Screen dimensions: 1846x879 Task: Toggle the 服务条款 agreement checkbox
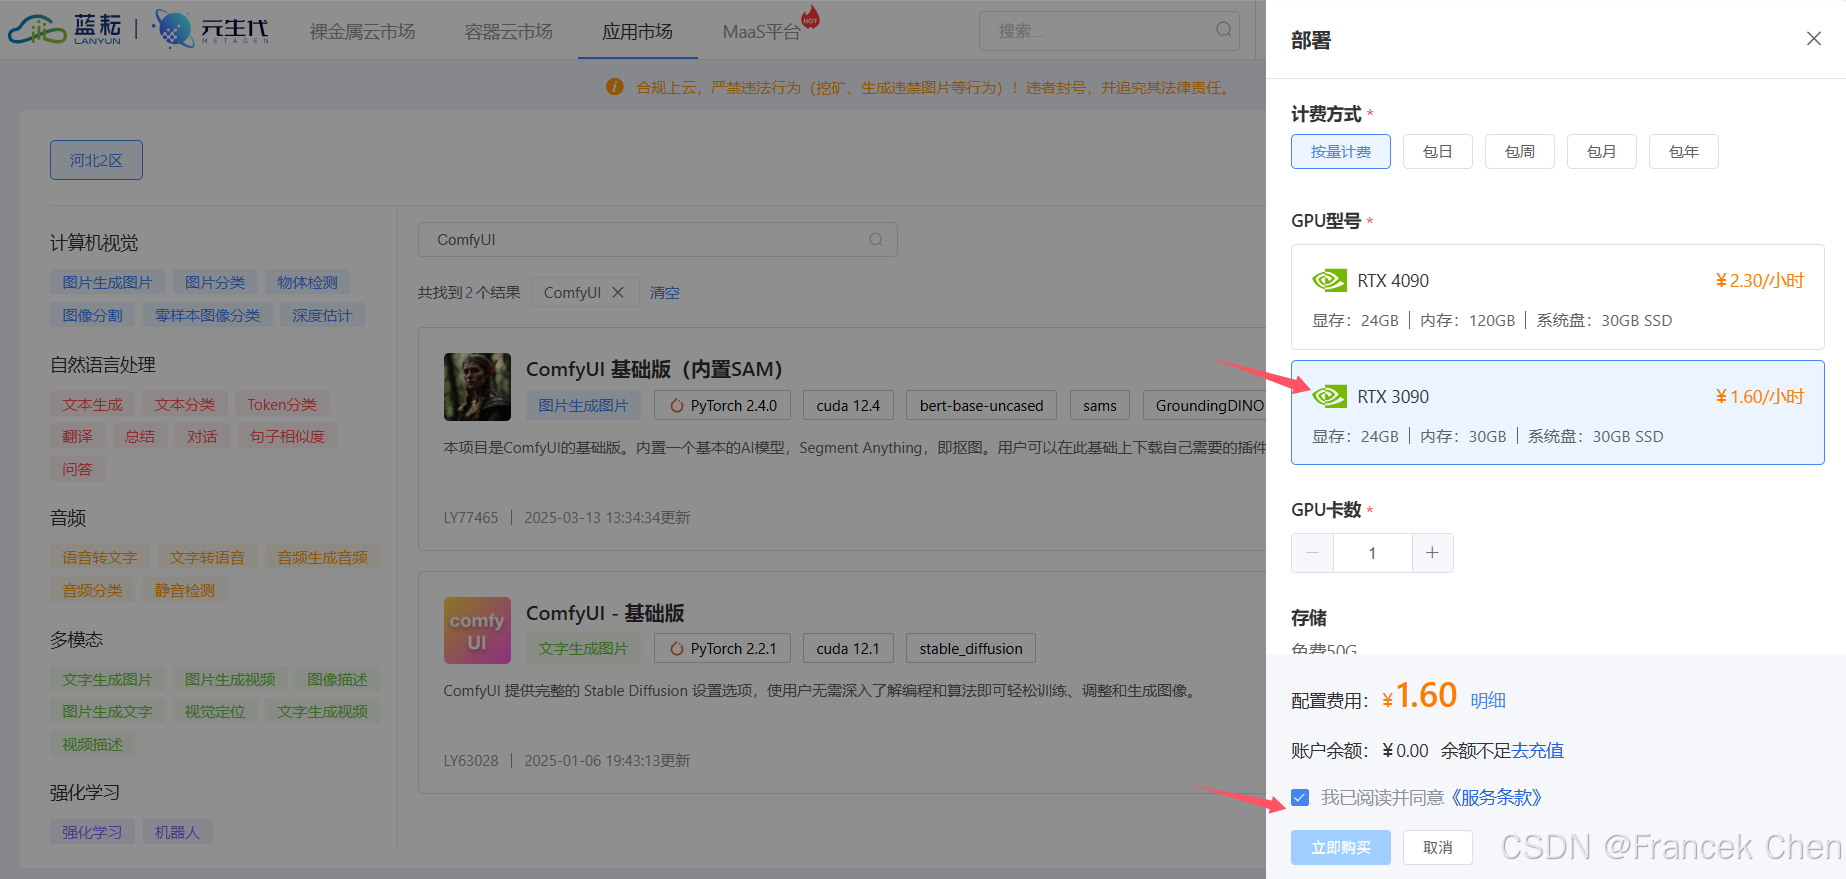click(1300, 797)
